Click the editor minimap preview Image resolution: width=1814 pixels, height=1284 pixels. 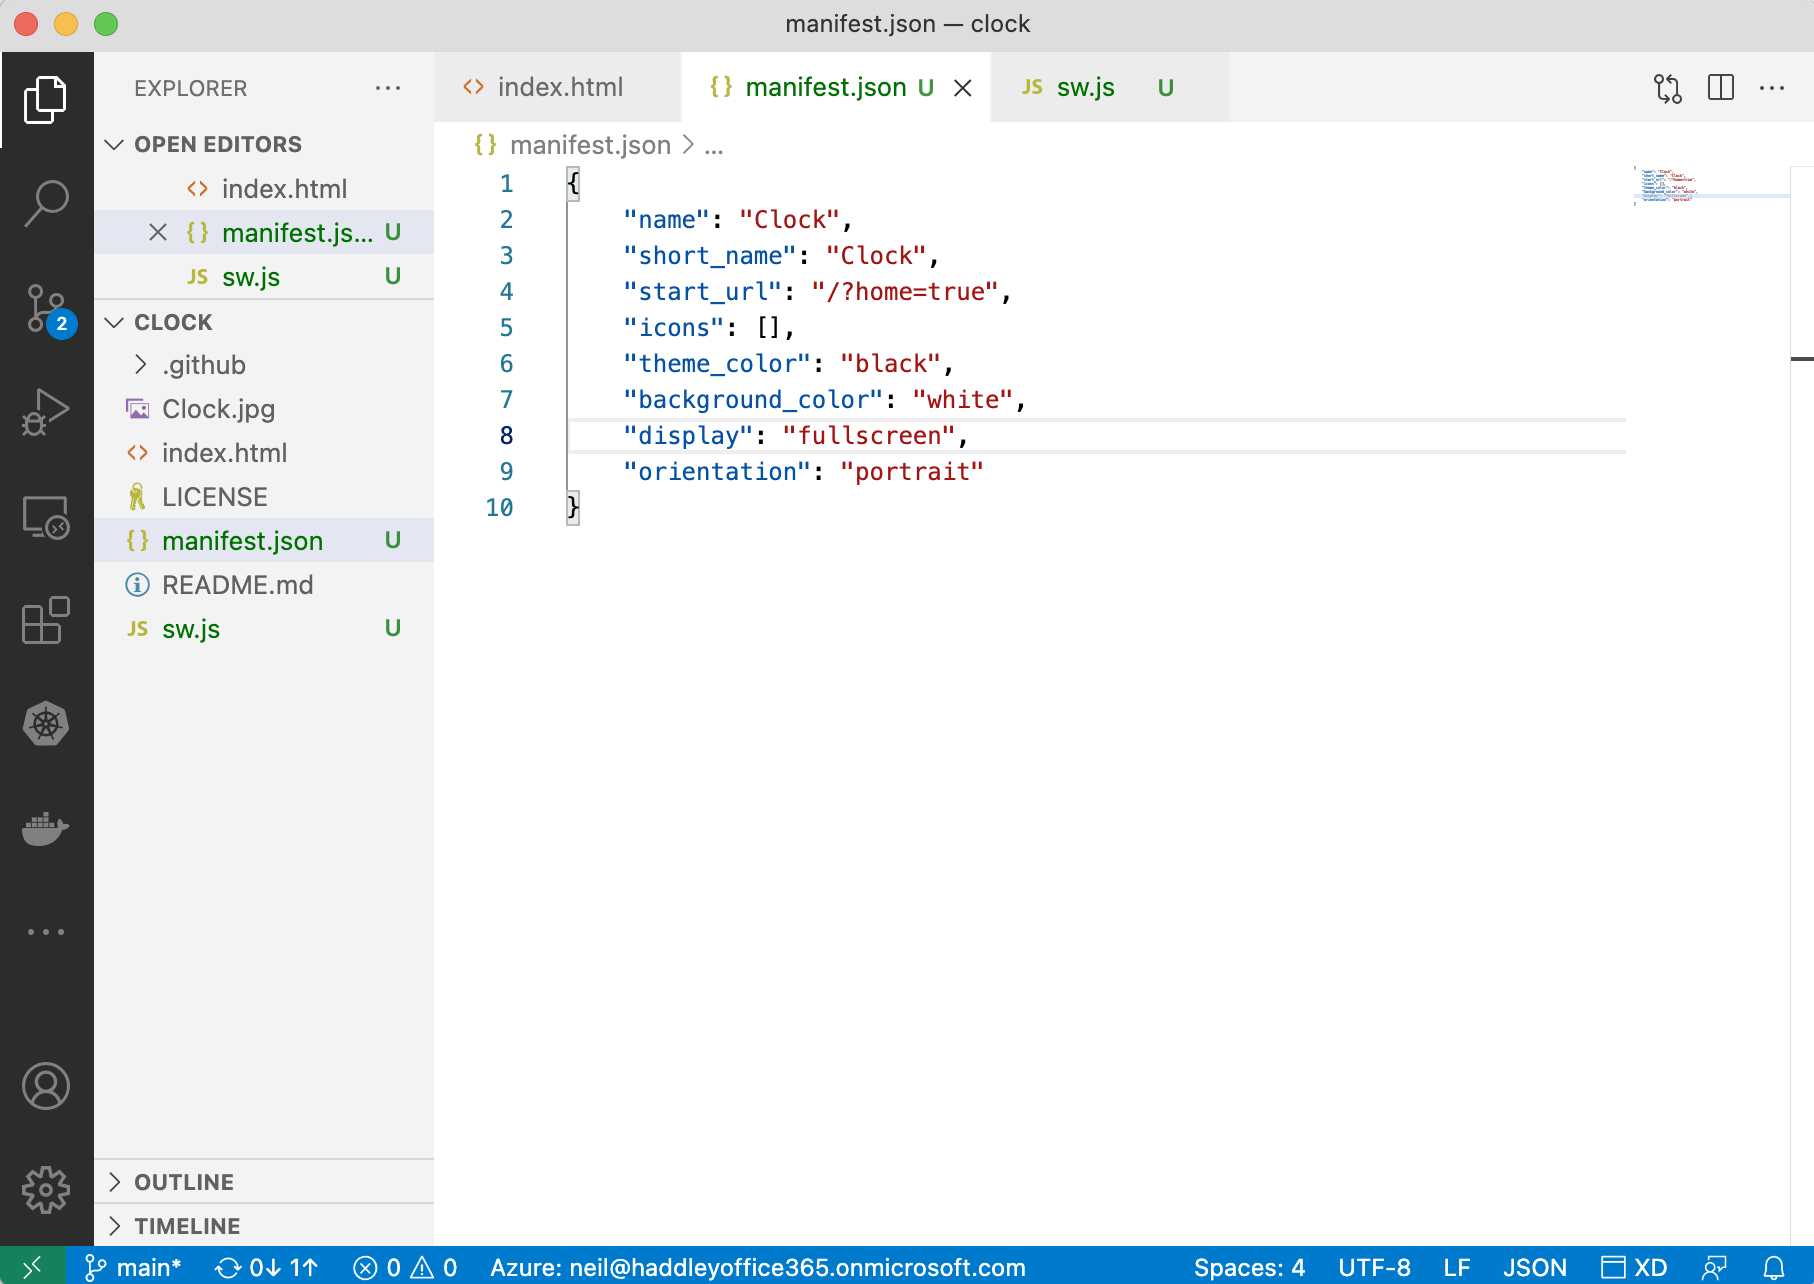1667,186
